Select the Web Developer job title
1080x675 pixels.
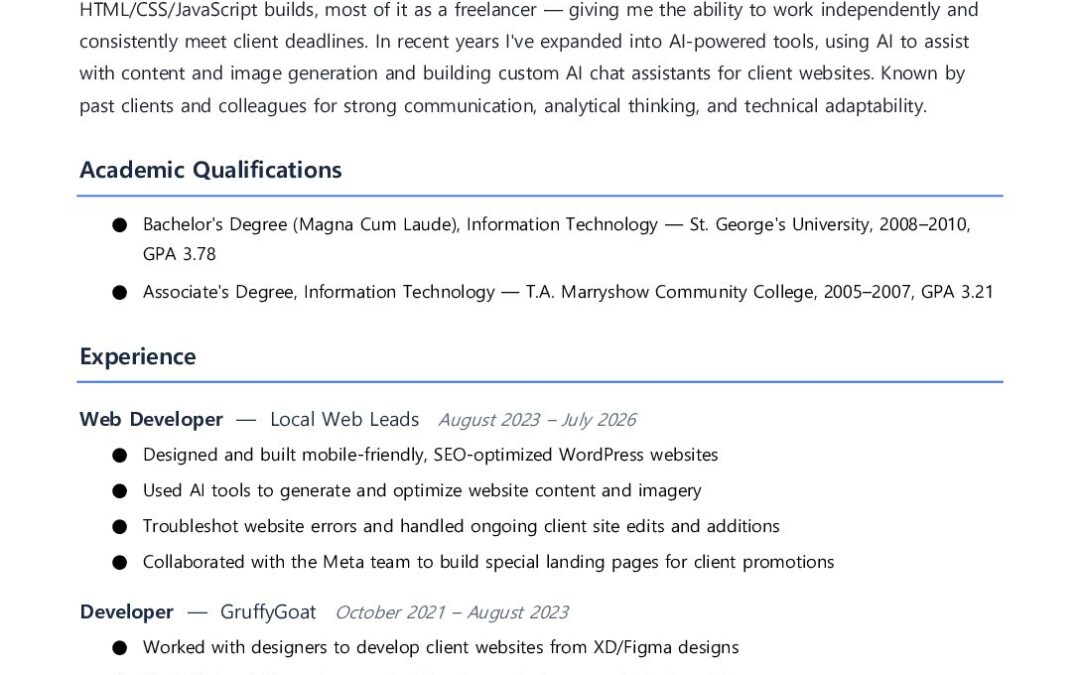pos(151,419)
